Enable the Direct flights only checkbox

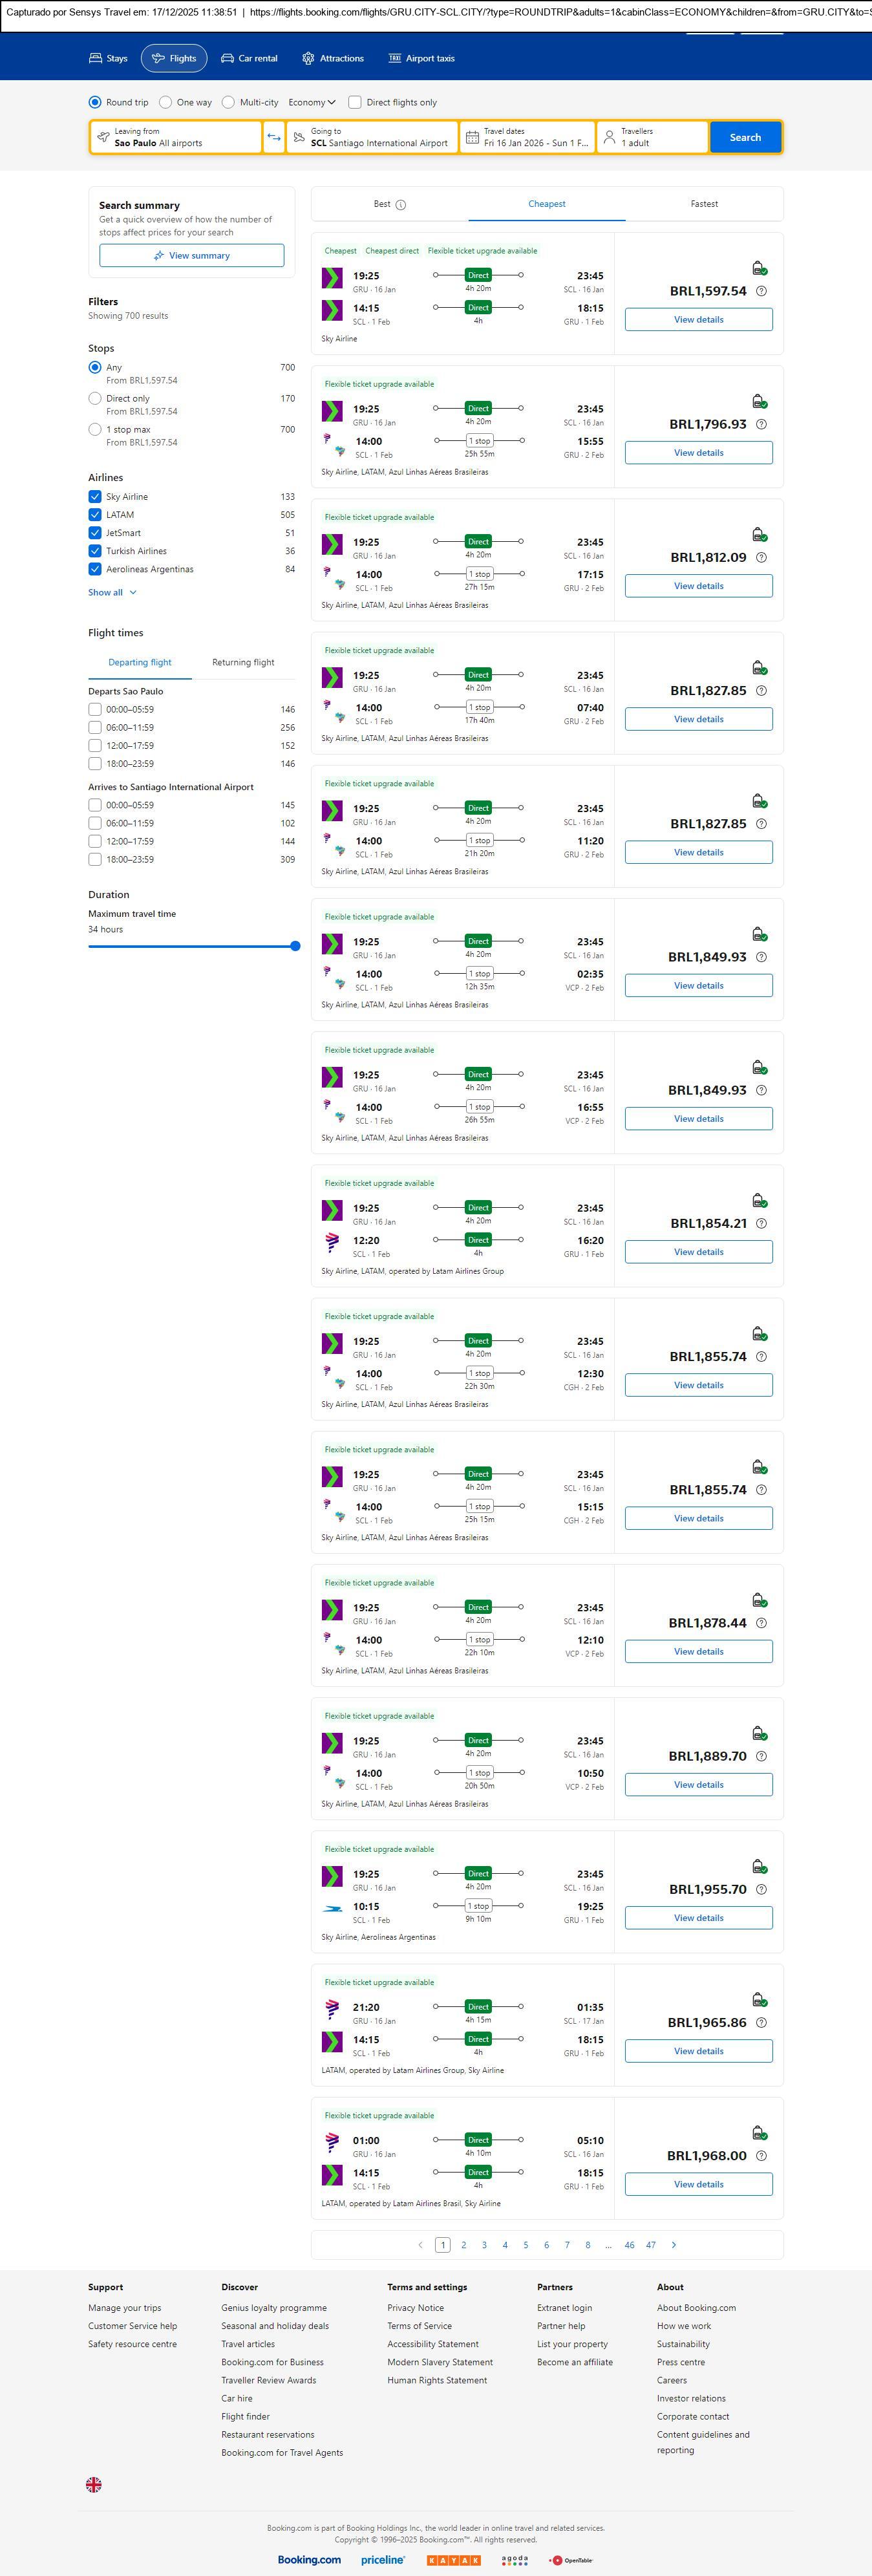[x=355, y=102]
